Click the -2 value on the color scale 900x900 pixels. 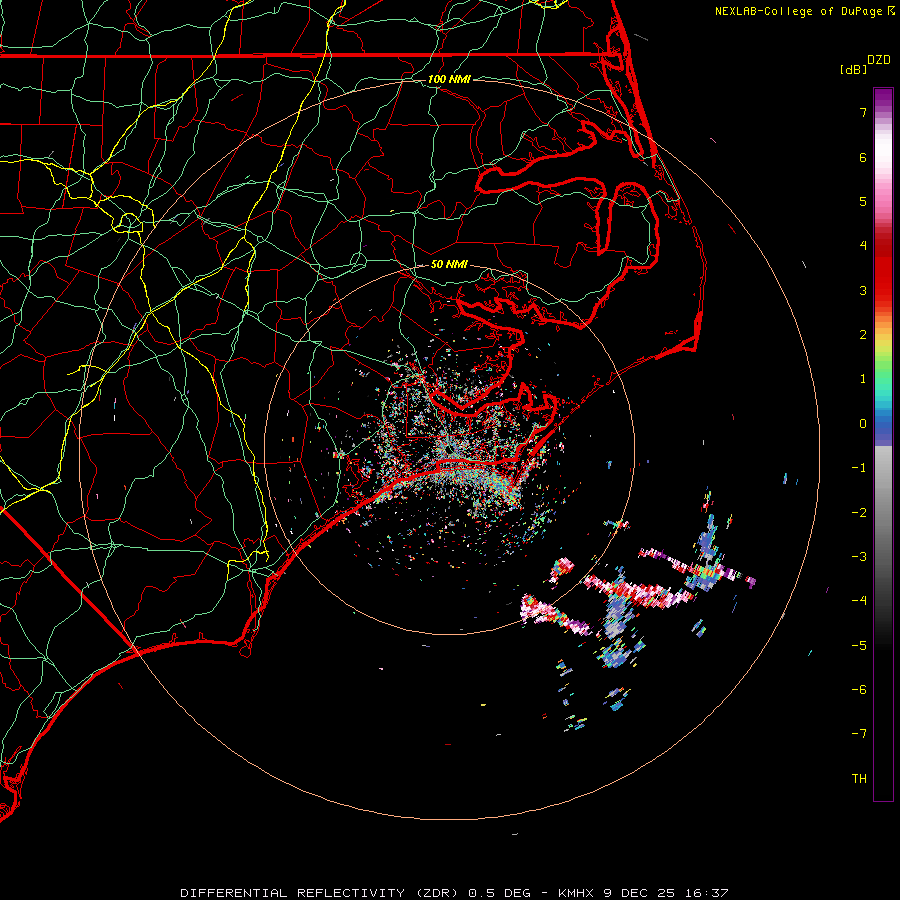click(x=859, y=513)
